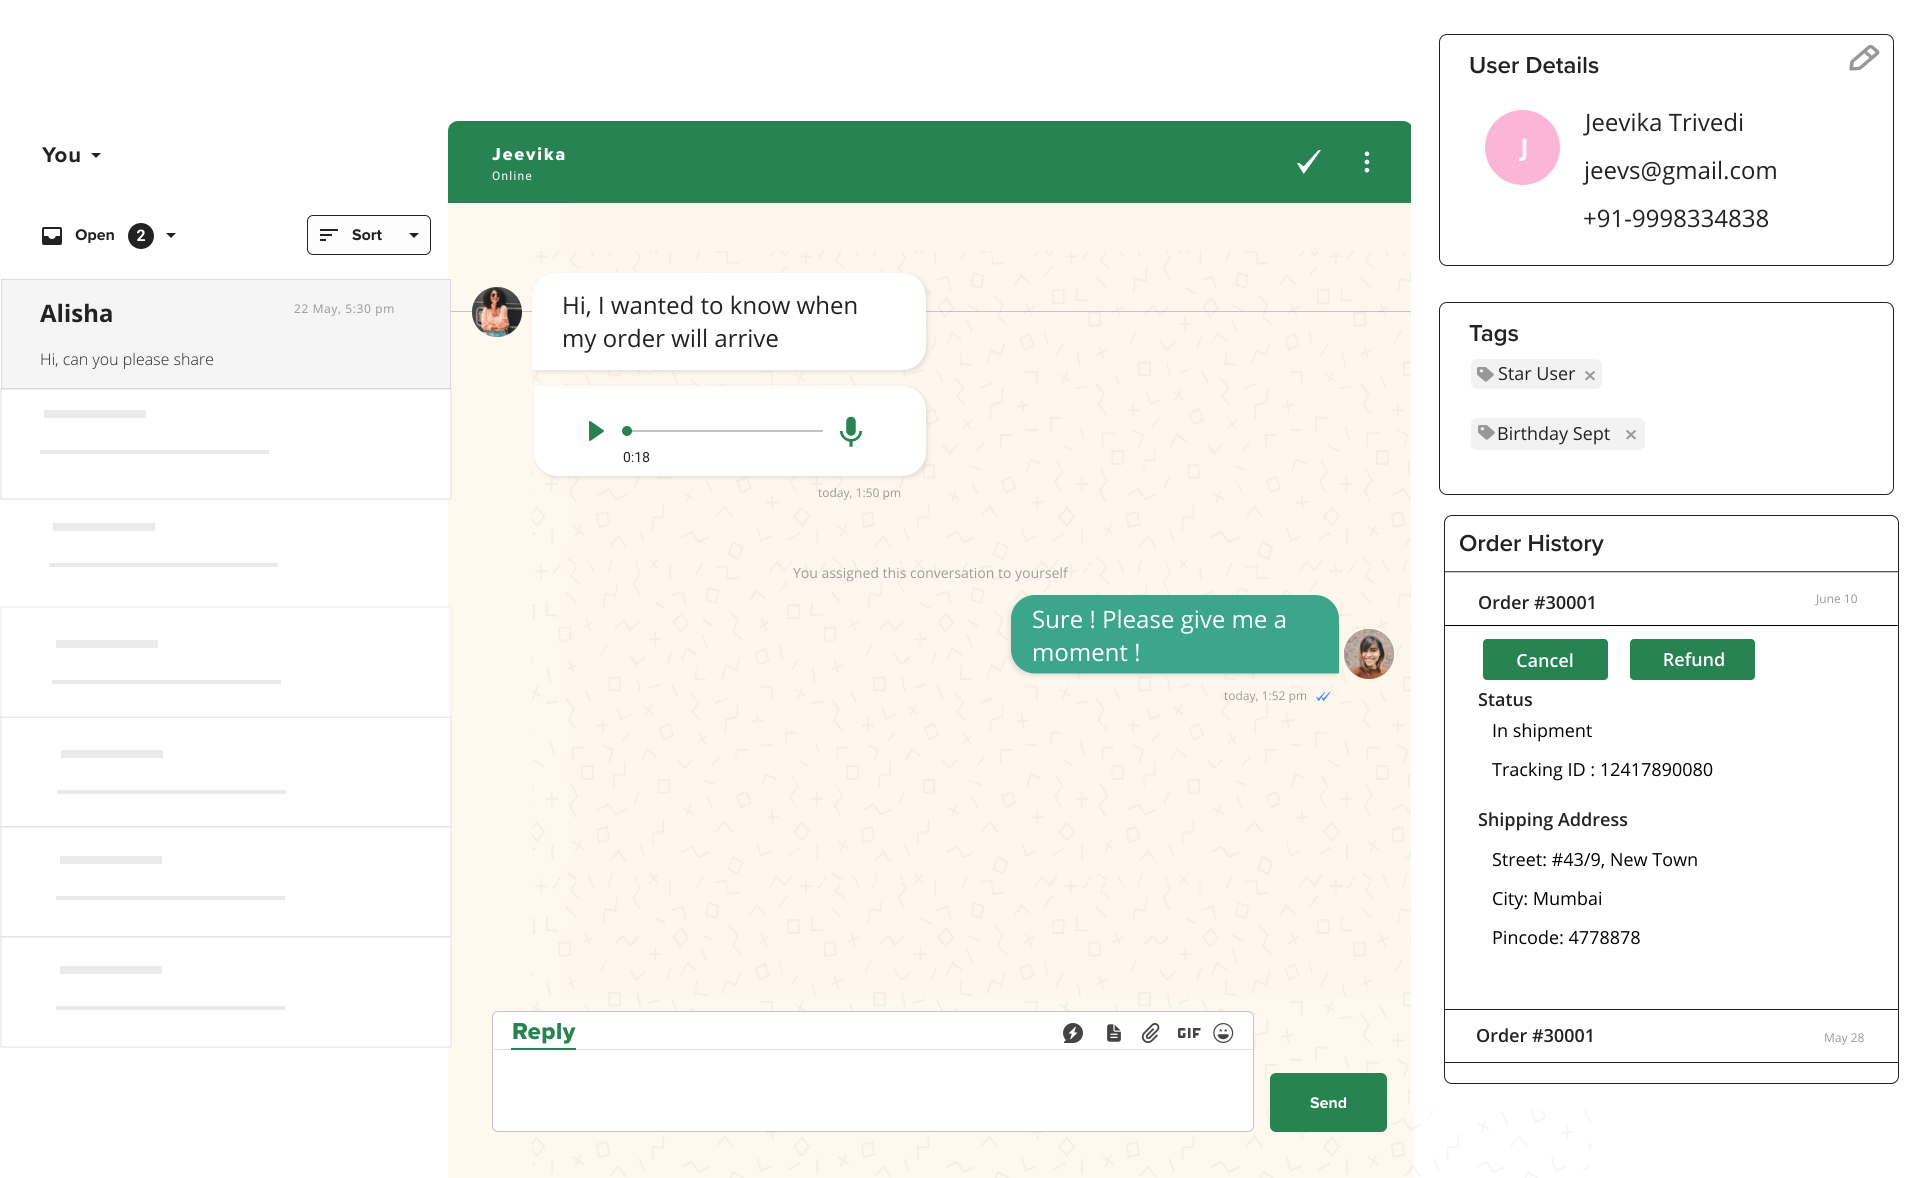Click the Street: #43/9, New Town line

pos(1594,860)
